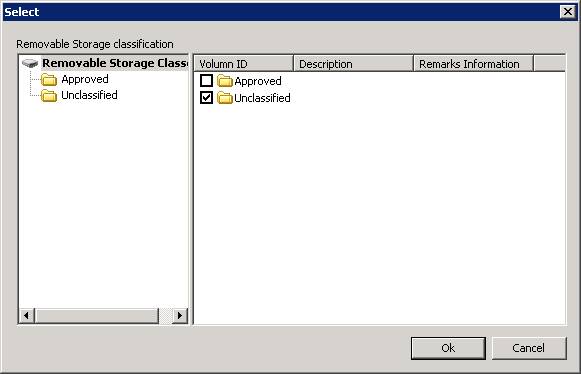581x374 pixels.
Task: Sort by Remarks Information column header
Action: tap(474, 64)
